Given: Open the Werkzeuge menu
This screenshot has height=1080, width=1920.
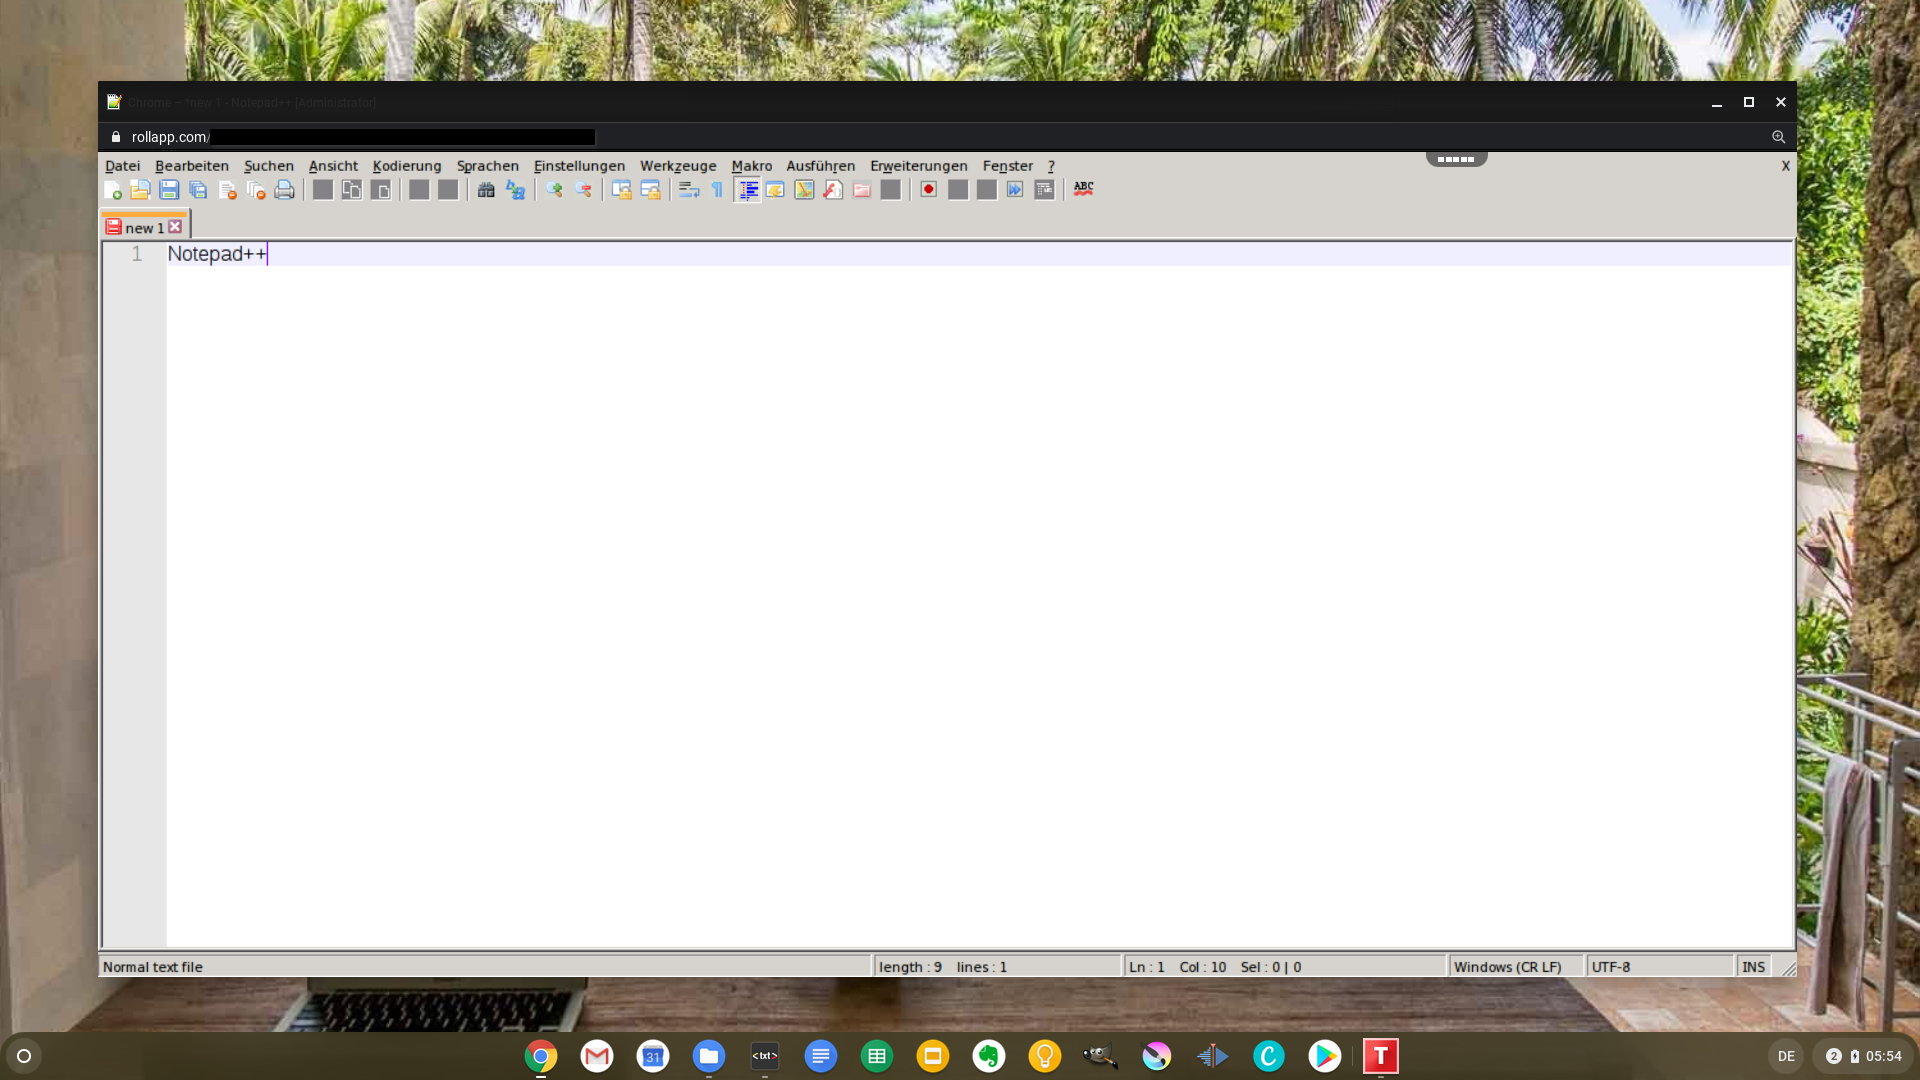Looking at the screenshot, I should tap(678, 166).
